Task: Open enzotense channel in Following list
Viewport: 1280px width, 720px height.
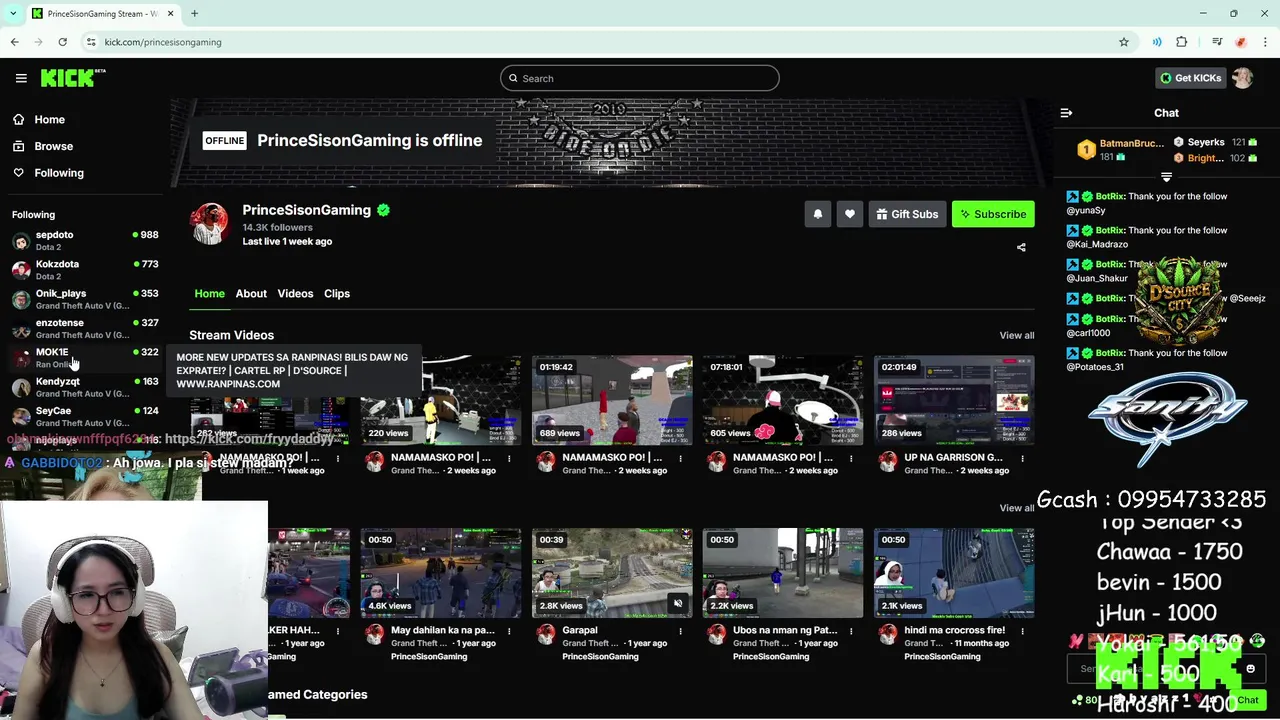Action: pyautogui.click(x=85, y=328)
